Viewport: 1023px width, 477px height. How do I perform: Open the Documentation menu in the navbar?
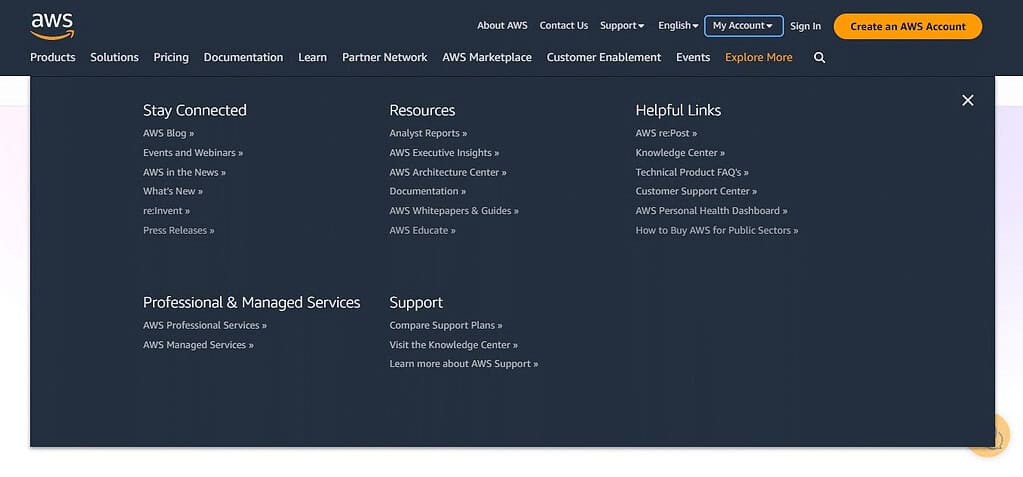pos(243,57)
